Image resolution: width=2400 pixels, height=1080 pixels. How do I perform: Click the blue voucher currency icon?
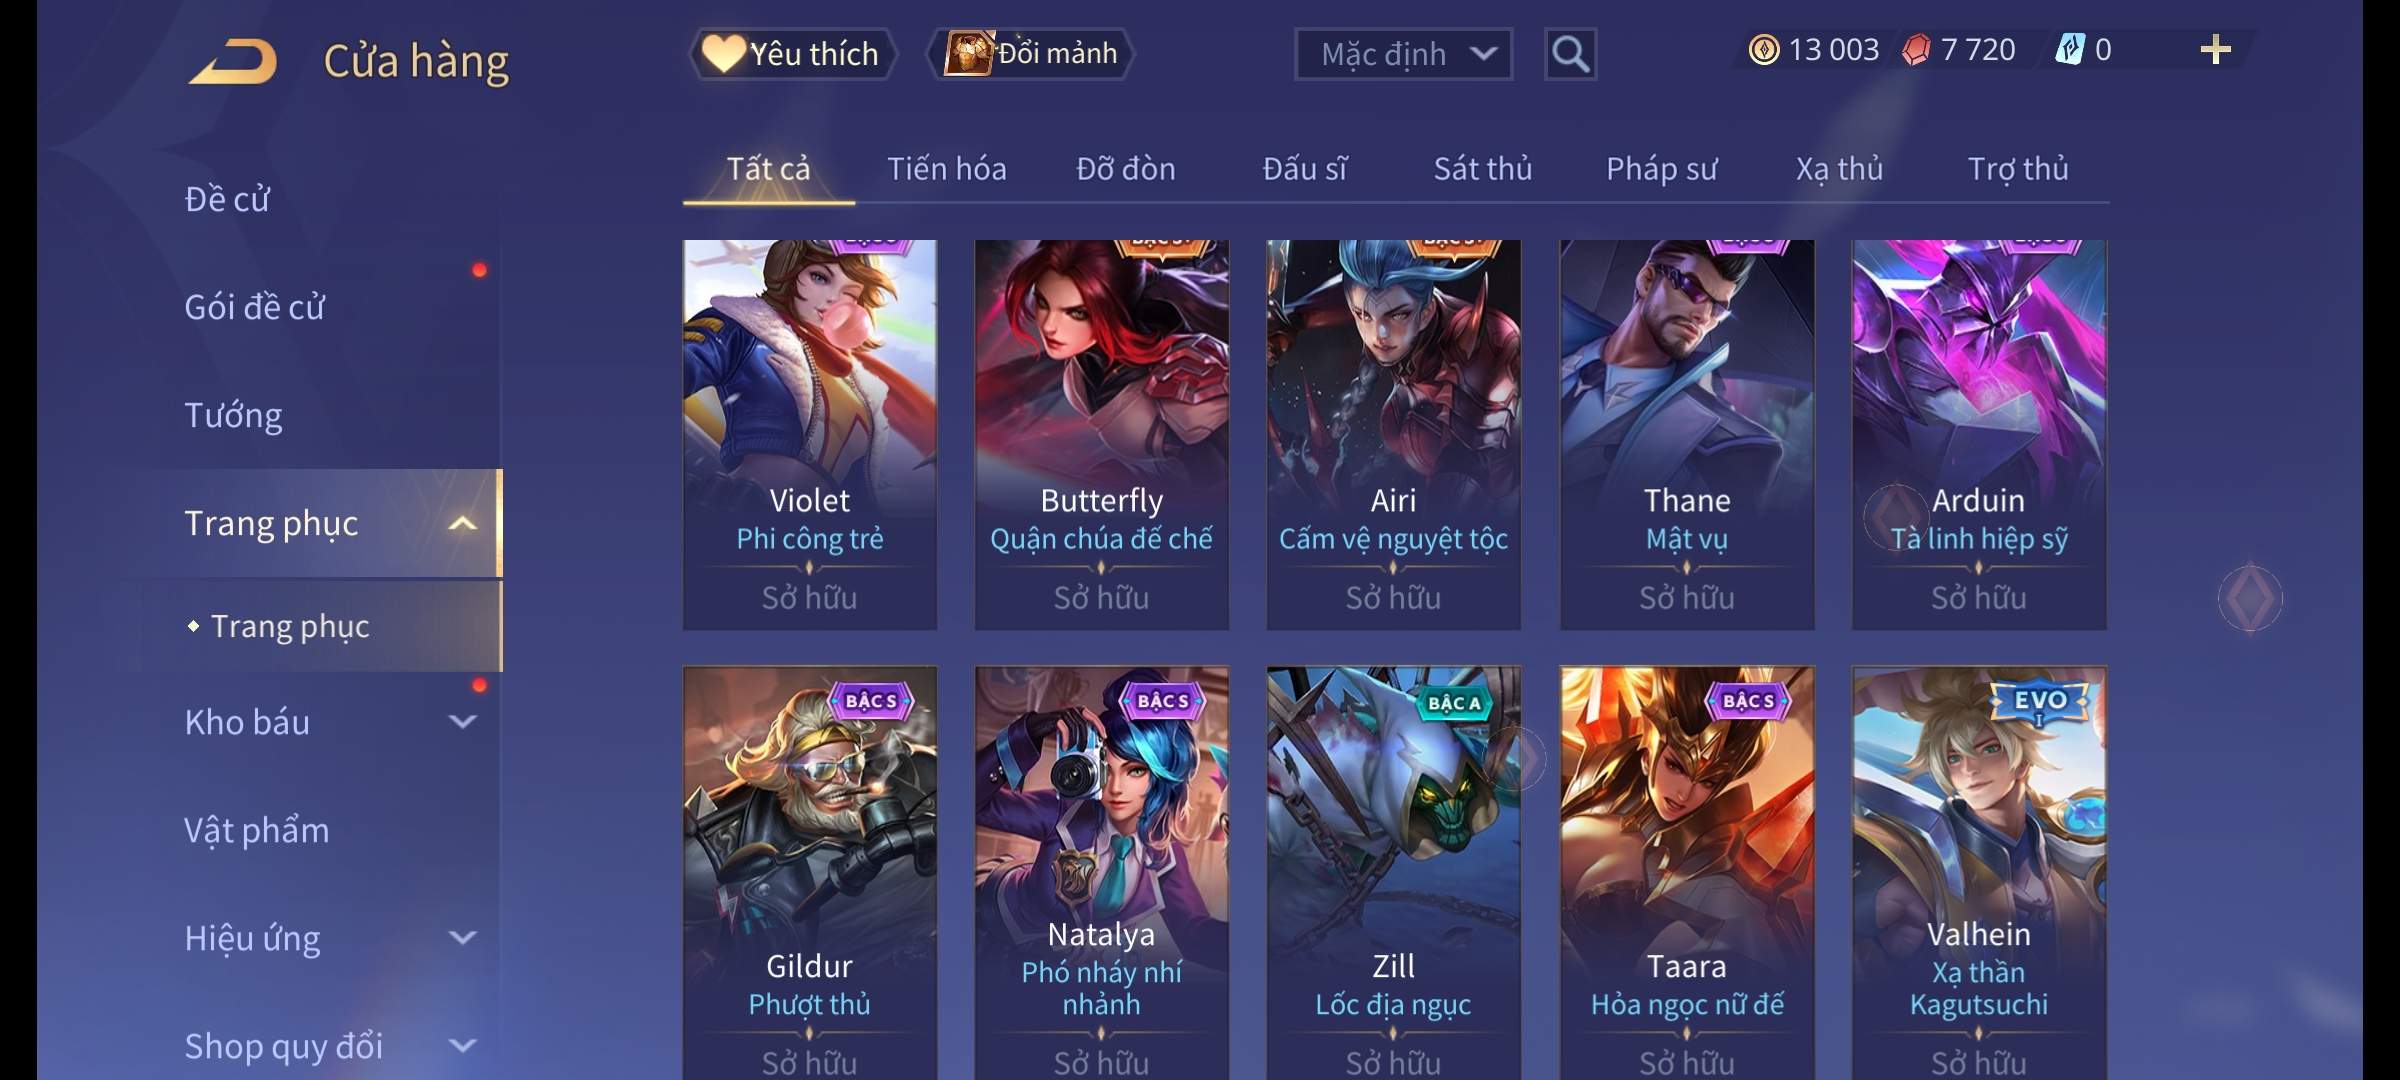[x=2069, y=50]
